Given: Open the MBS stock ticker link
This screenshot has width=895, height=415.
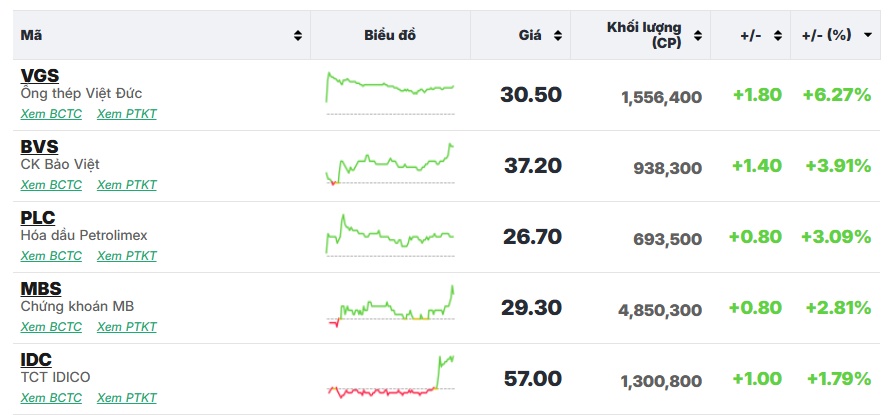Looking at the screenshot, I should pyautogui.click(x=40, y=288).
